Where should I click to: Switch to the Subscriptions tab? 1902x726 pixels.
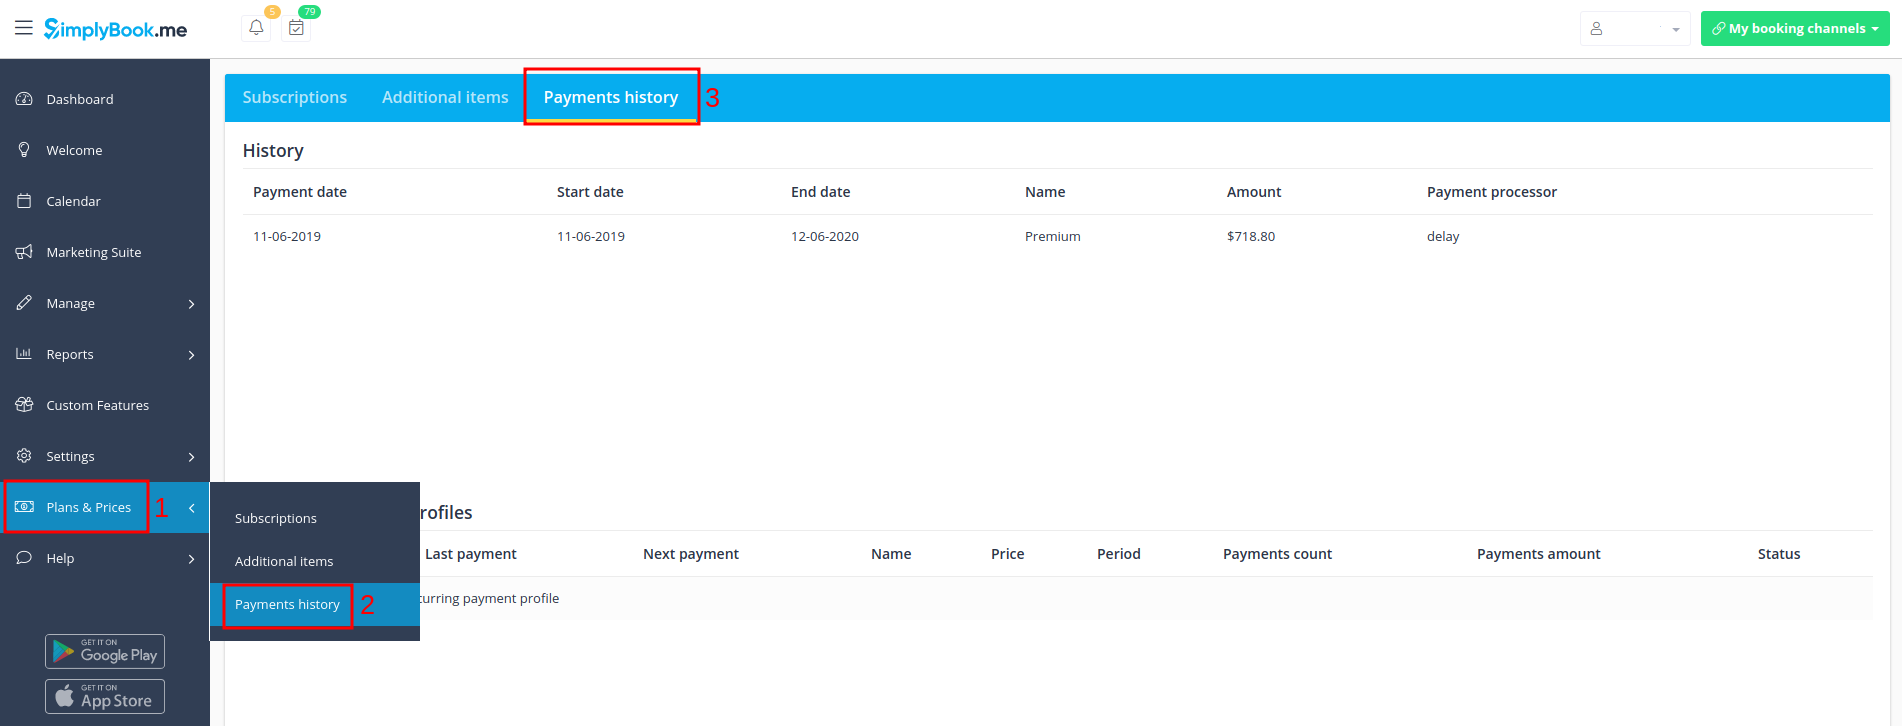coord(294,97)
